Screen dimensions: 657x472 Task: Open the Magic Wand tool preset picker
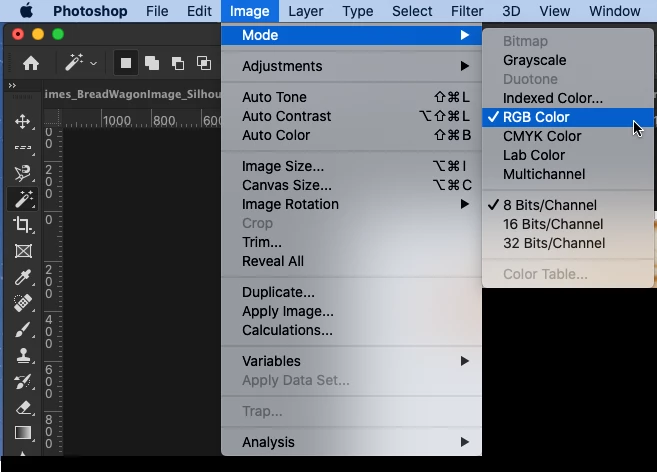(x=93, y=64)
